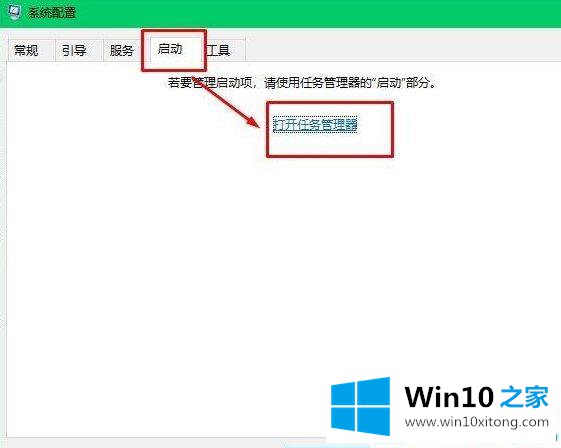The width and height of the screenshot is (561, 448).
Task: Go to the 工具 tab
Action: 219,50
